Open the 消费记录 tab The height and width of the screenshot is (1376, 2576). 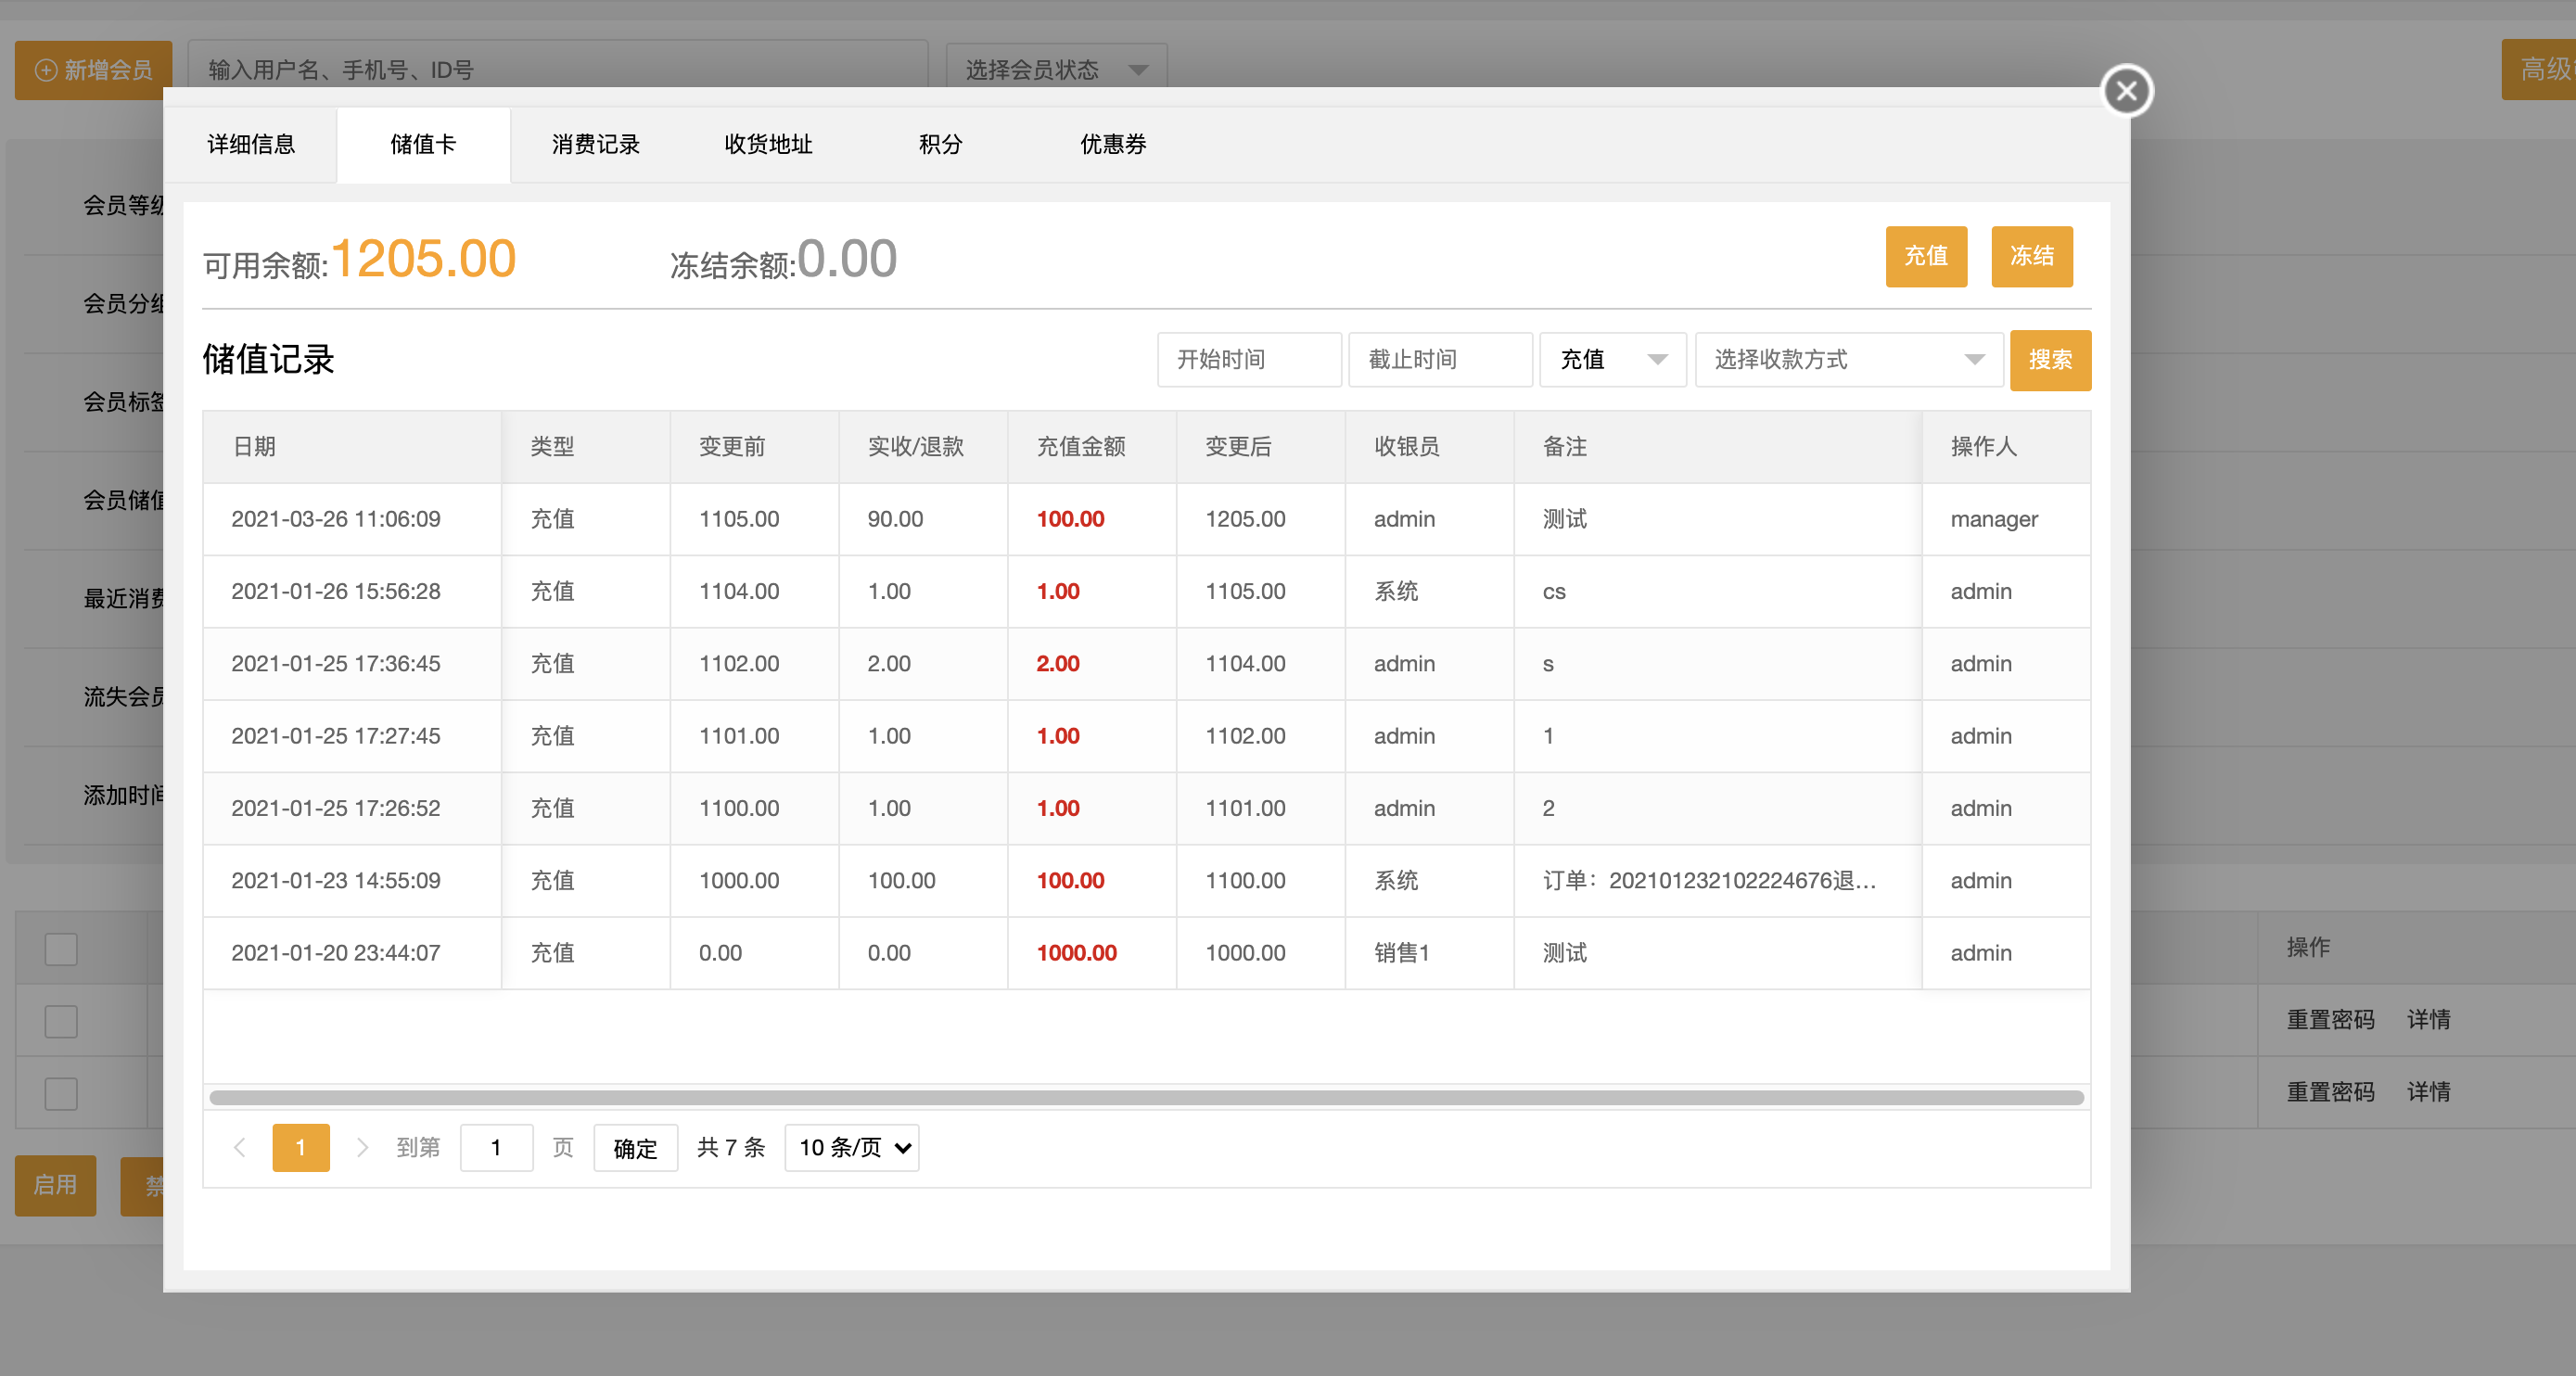click(596, 145)
